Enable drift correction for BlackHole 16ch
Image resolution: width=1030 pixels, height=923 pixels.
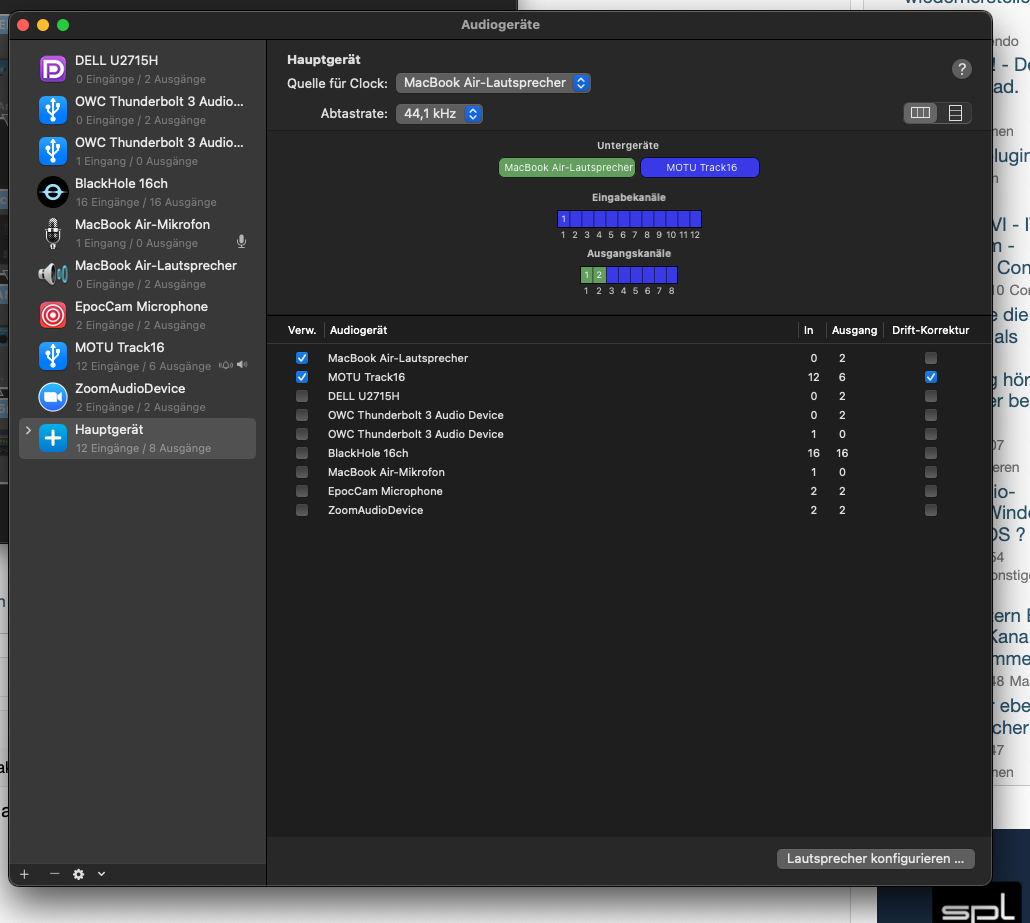(930, 453)
